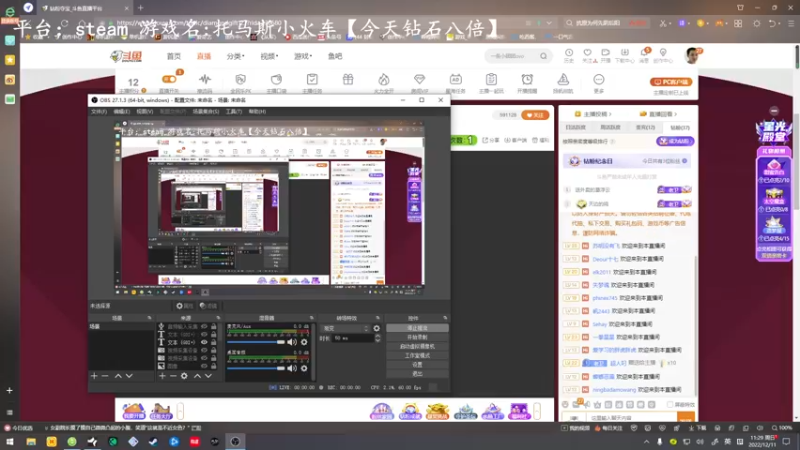800x450 pixels.
Task: Toggle visibility eye of the image source
Action: (204, 366)
